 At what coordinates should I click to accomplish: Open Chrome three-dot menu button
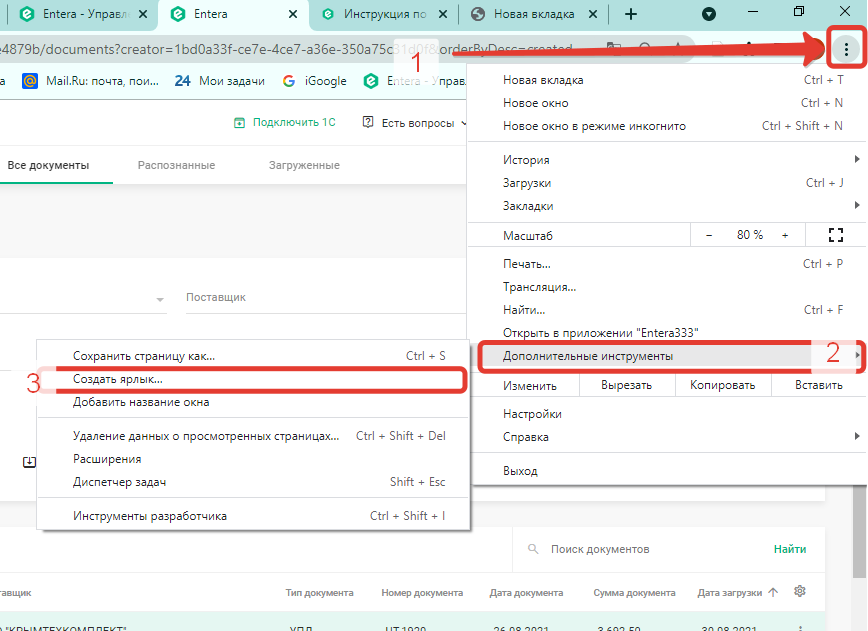point(846,50)
